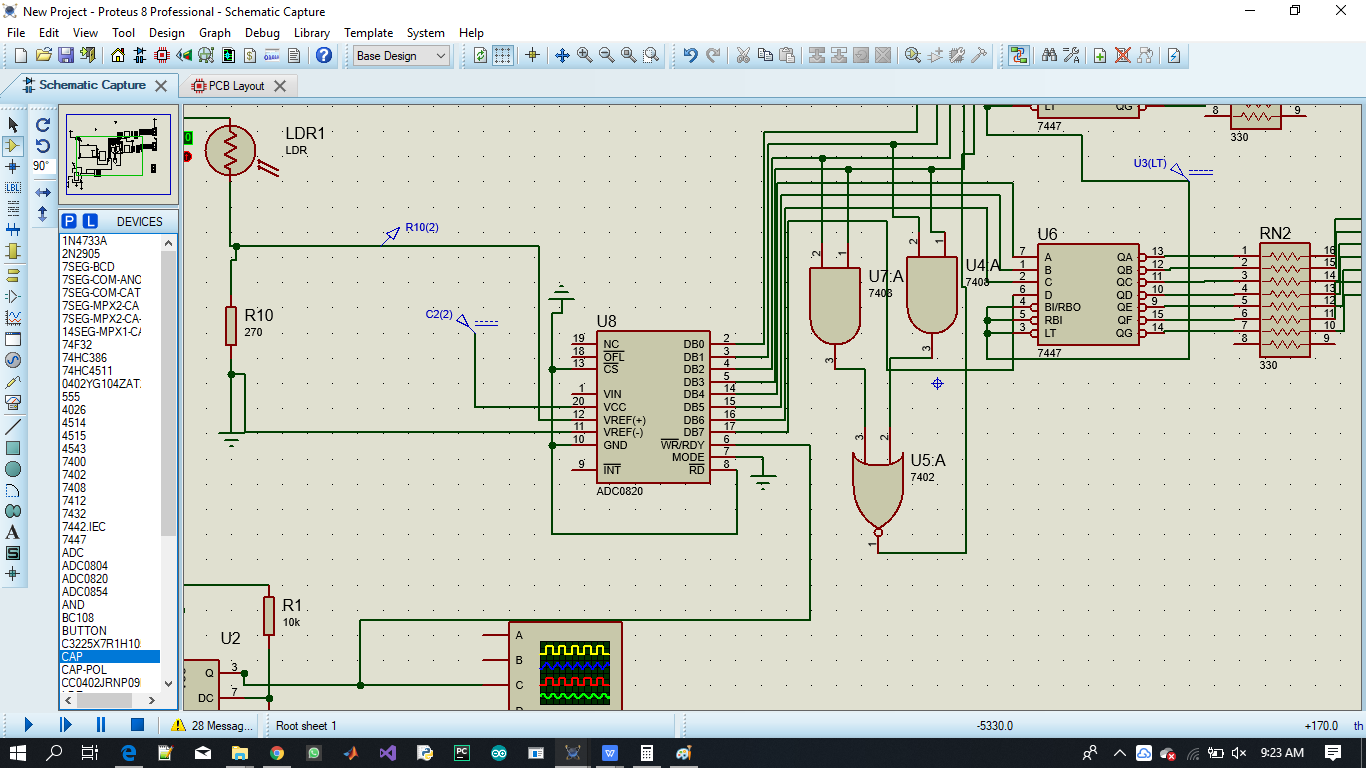1366x768 pixels.
Task: Open the 28 Messages log
Action: 212,725
